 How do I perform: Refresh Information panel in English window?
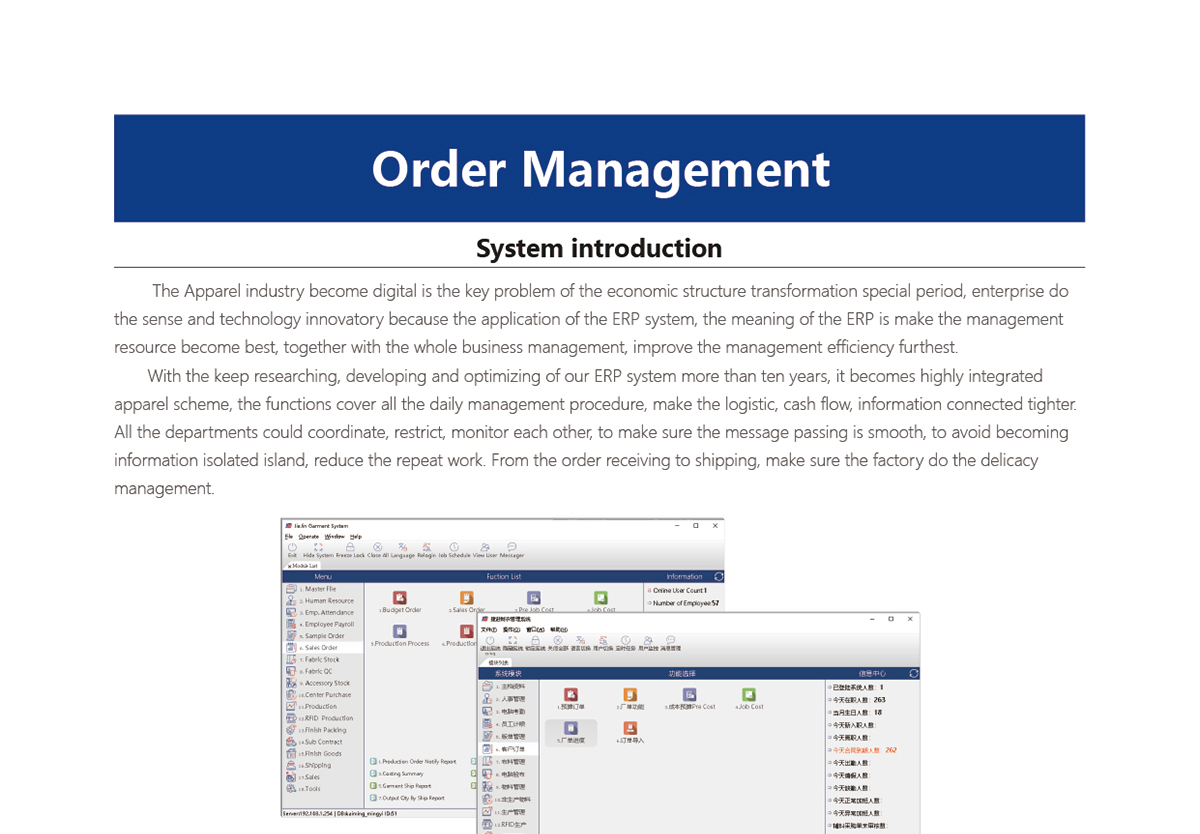click(718, 577)
